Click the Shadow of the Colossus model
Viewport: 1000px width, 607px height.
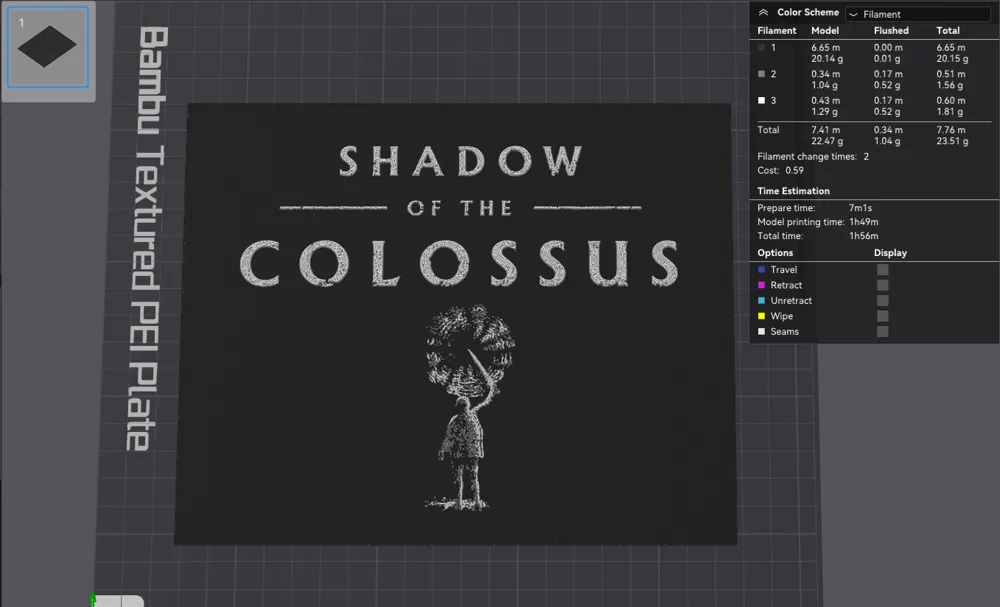tap(456, 324)
